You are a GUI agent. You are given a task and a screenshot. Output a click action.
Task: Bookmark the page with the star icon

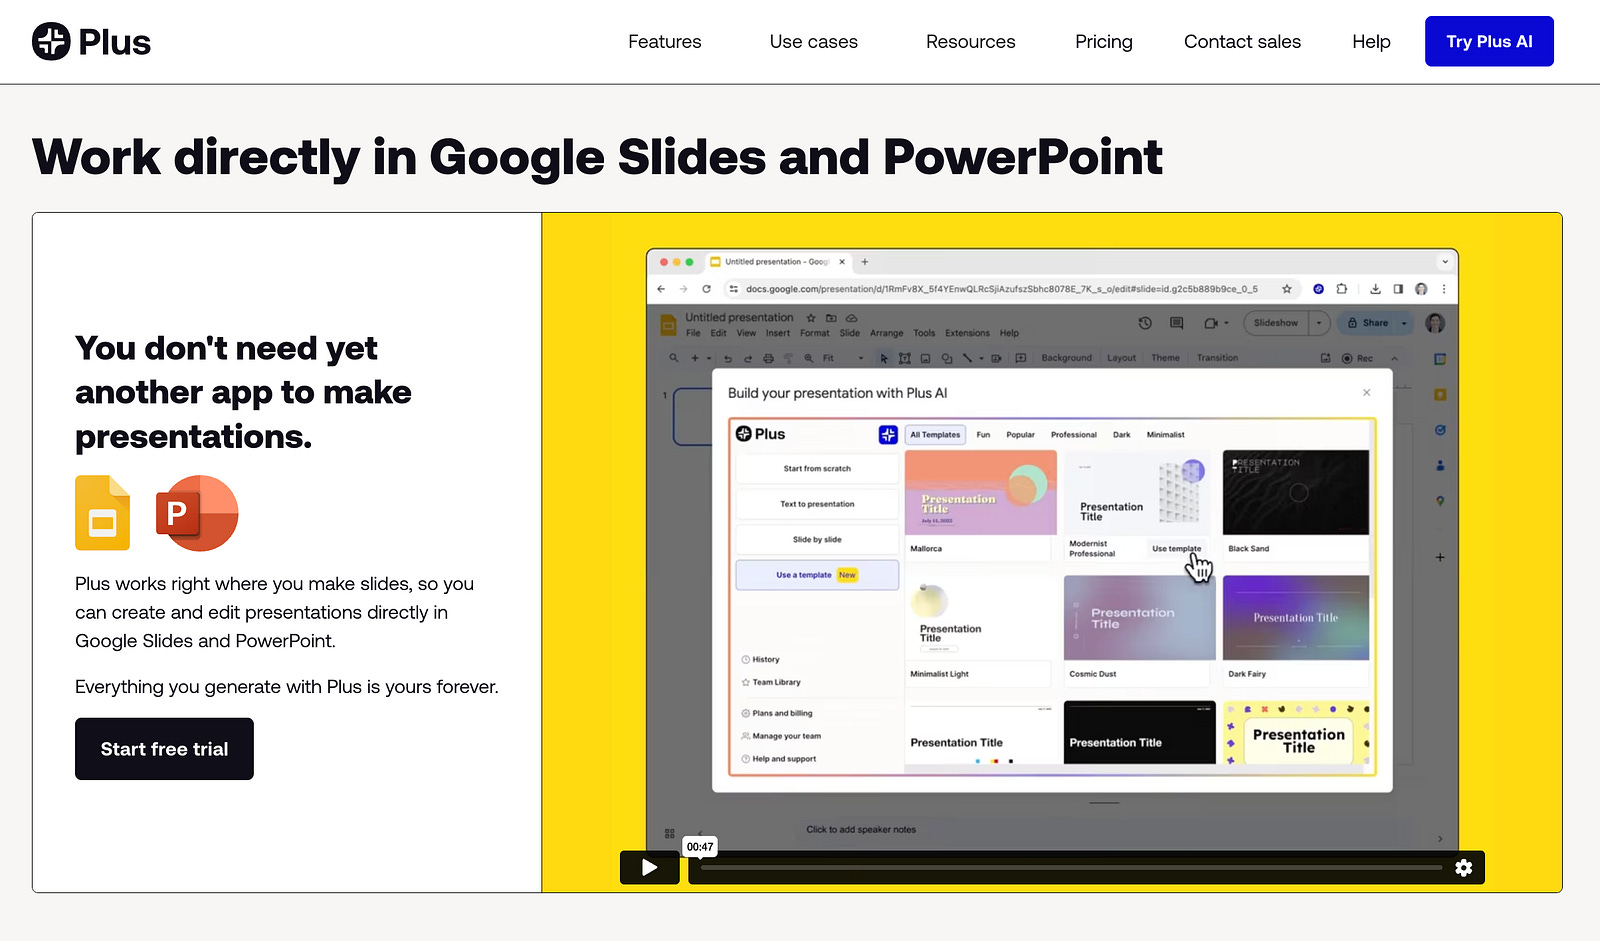(1287, 289)
